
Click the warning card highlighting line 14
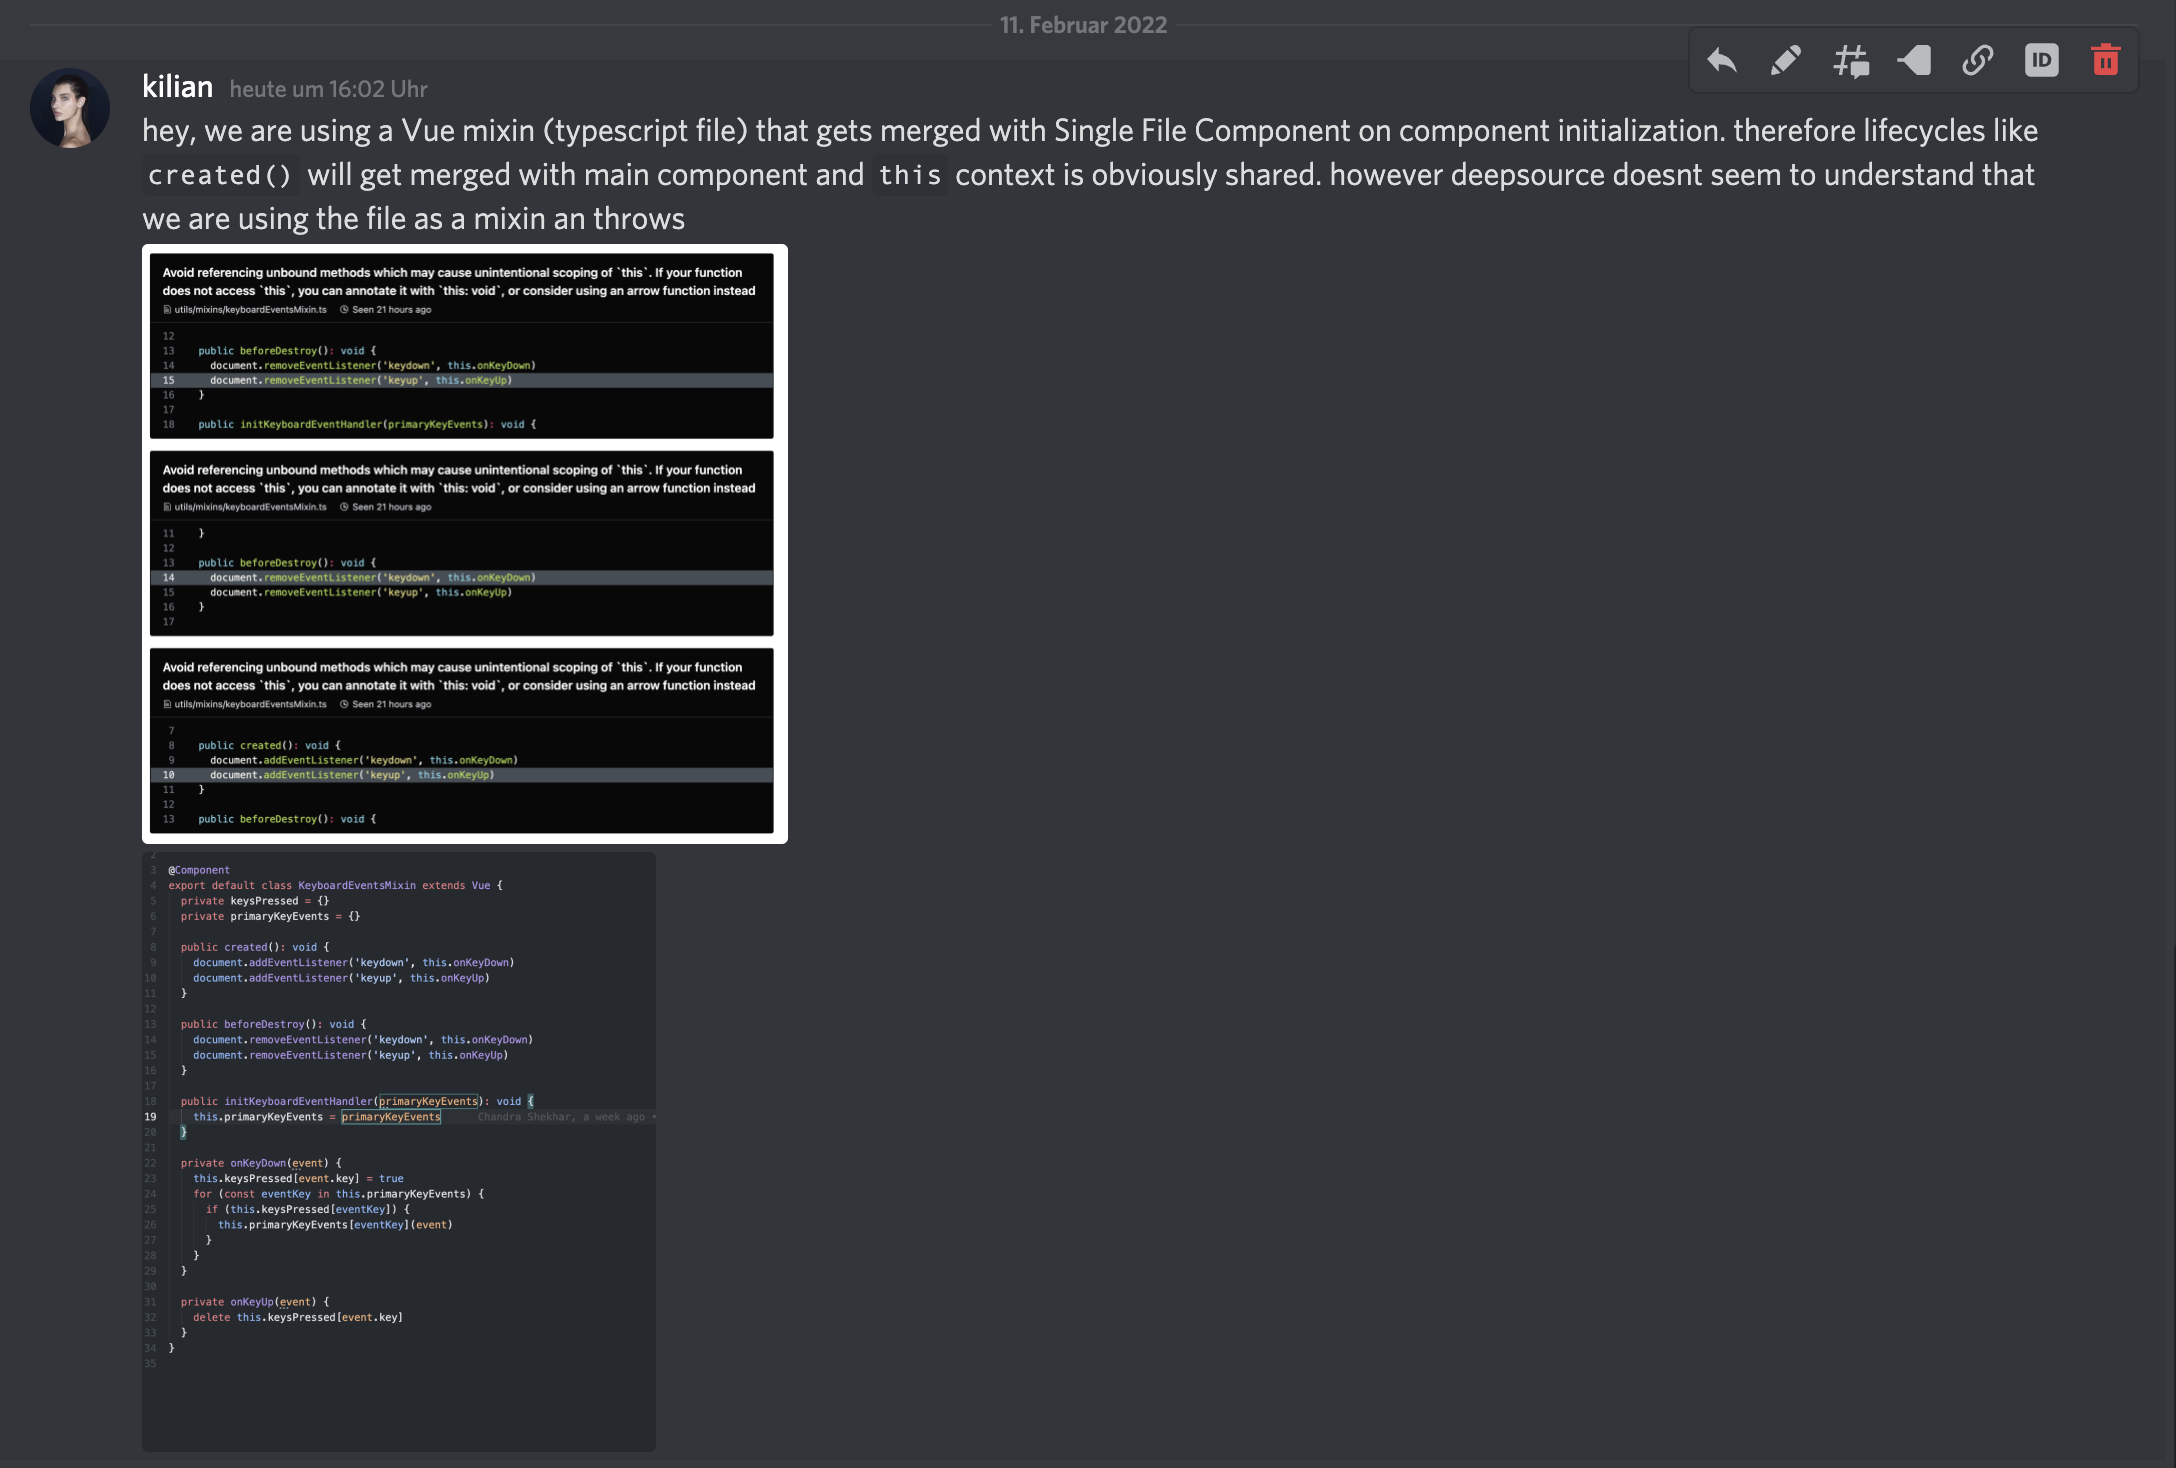pos(461,543)
